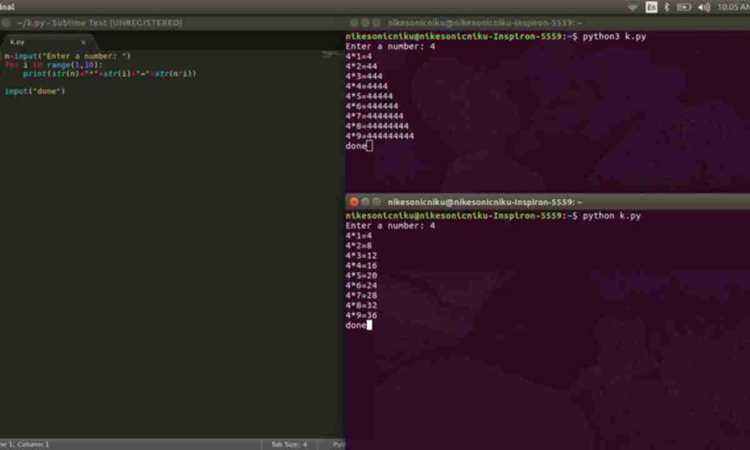Viewport: 750px width, 450px height.
Task: Click the Line 1, Column 1 status indicator
Action: (25, 444)
